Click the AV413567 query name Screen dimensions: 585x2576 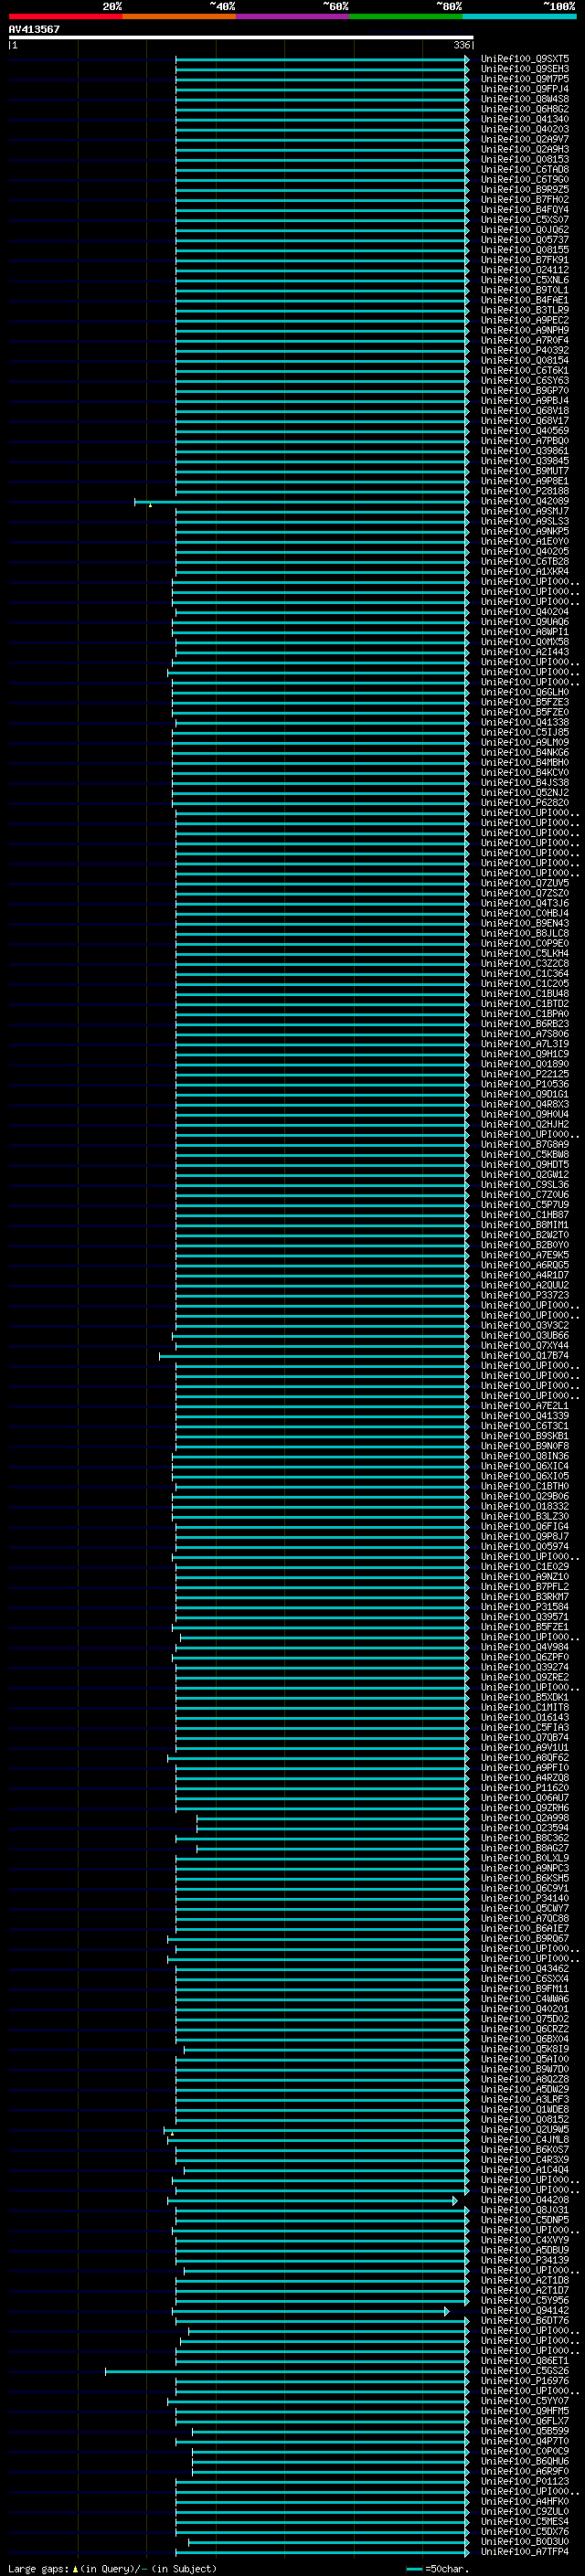tap(34, 29)
